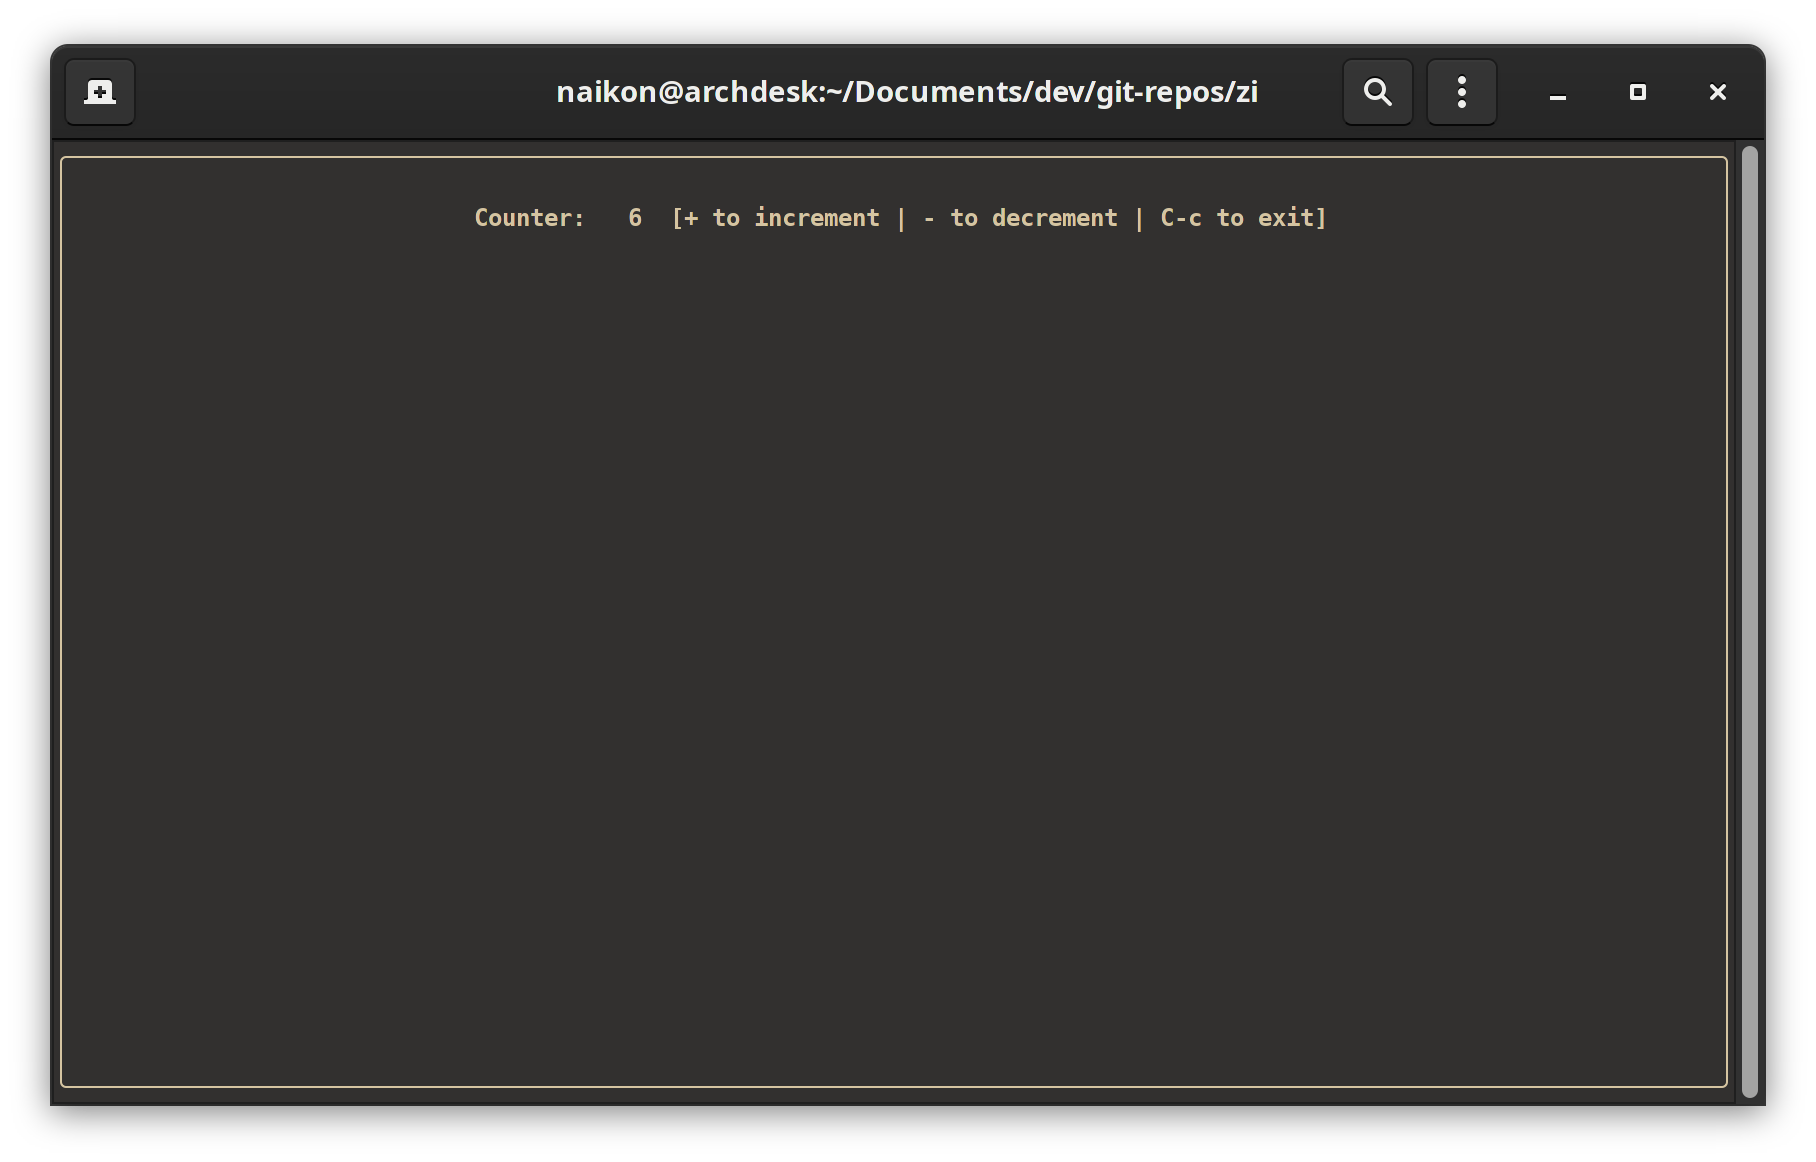Open the three-dot hamburger menu
This screenshot has height=1162, width=1816.
1461,92
